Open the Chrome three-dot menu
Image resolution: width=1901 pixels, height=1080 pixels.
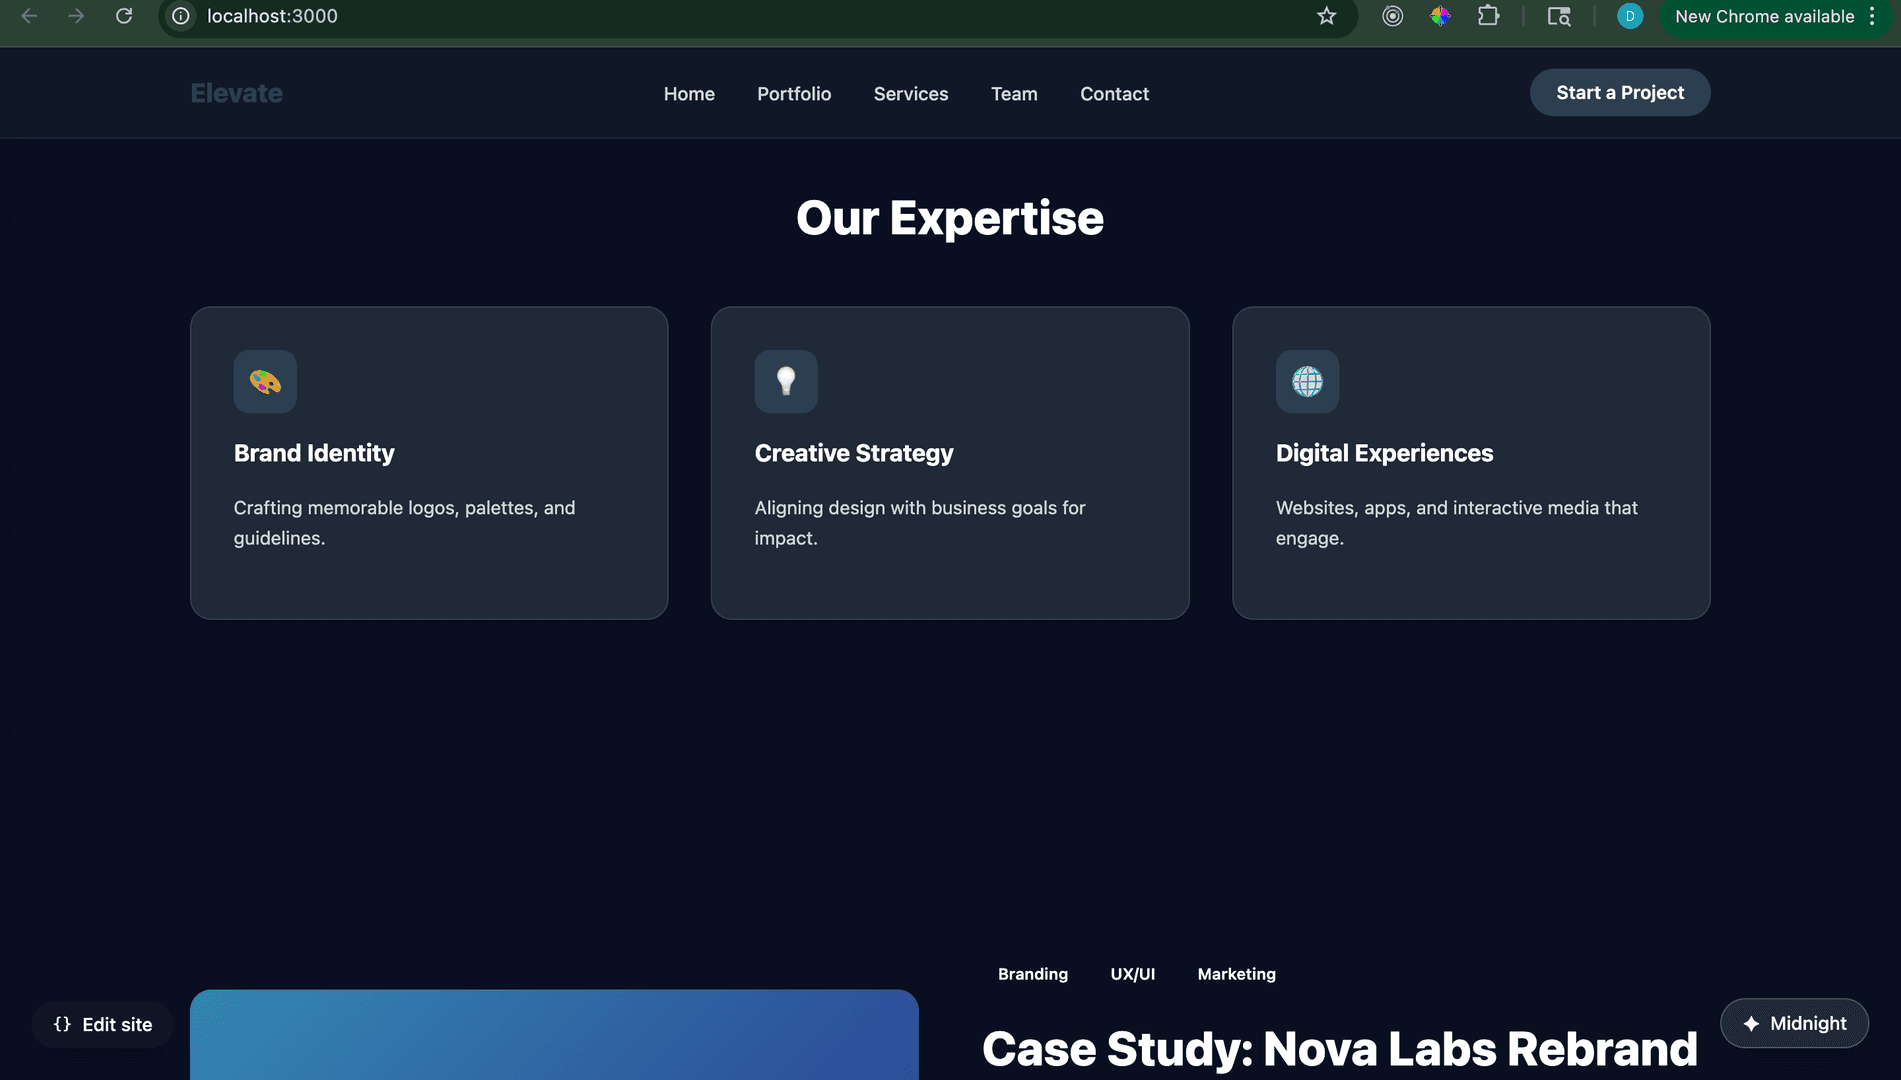(1872, 16)
